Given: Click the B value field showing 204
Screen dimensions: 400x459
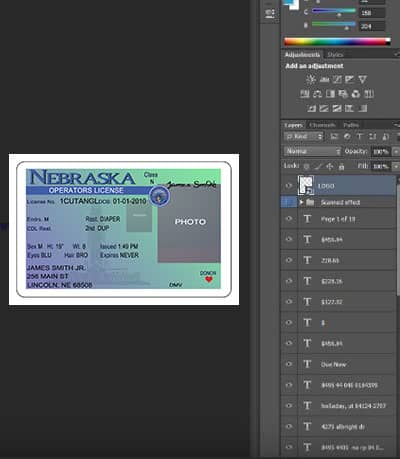Looking at the screenshot, I should 372,26.
